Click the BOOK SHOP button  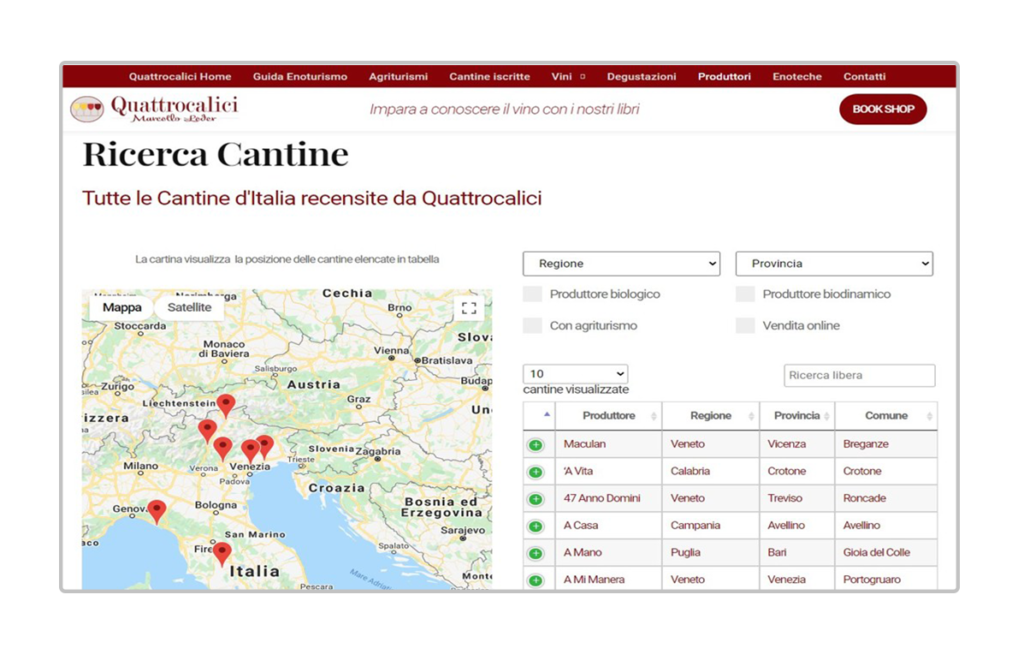pos(882,109)
